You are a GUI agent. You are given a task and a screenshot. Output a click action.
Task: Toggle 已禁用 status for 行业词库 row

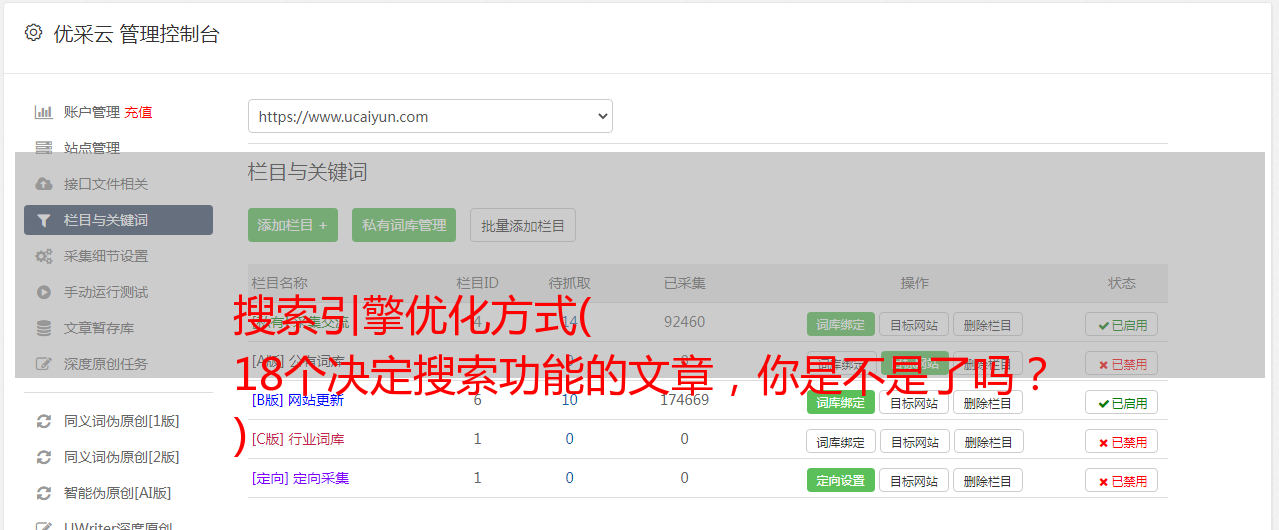pos(1121,442)
